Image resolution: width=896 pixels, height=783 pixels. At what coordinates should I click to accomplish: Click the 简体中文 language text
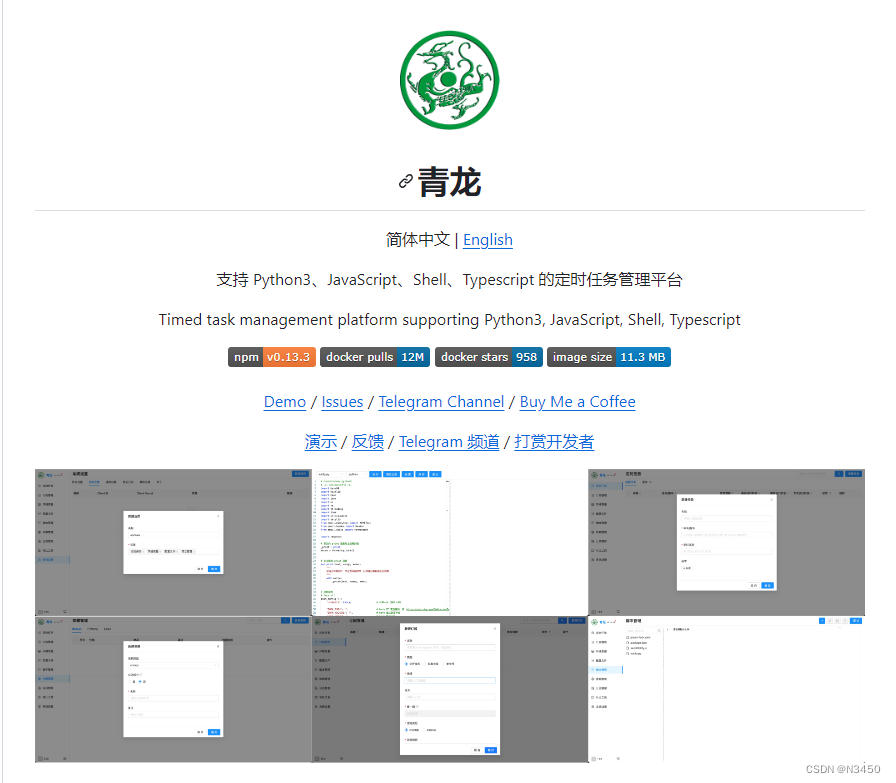418,239
